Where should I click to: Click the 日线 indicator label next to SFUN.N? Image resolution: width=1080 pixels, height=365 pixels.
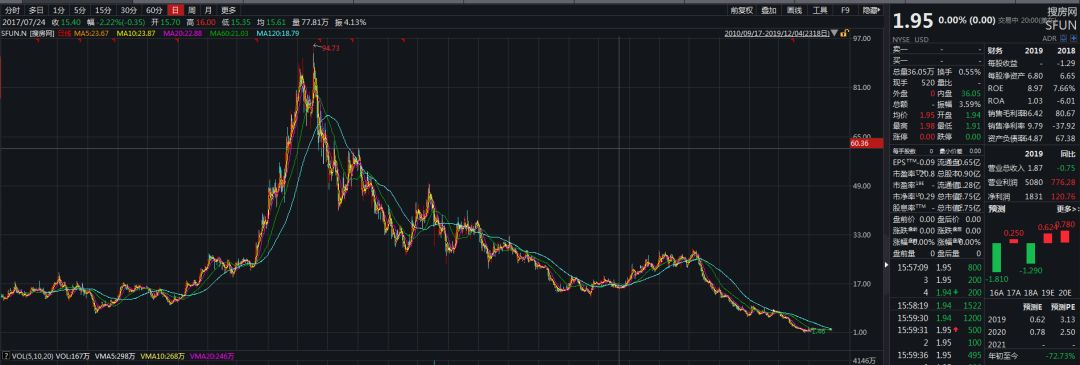pyautogui.click(x=64, y=33)
